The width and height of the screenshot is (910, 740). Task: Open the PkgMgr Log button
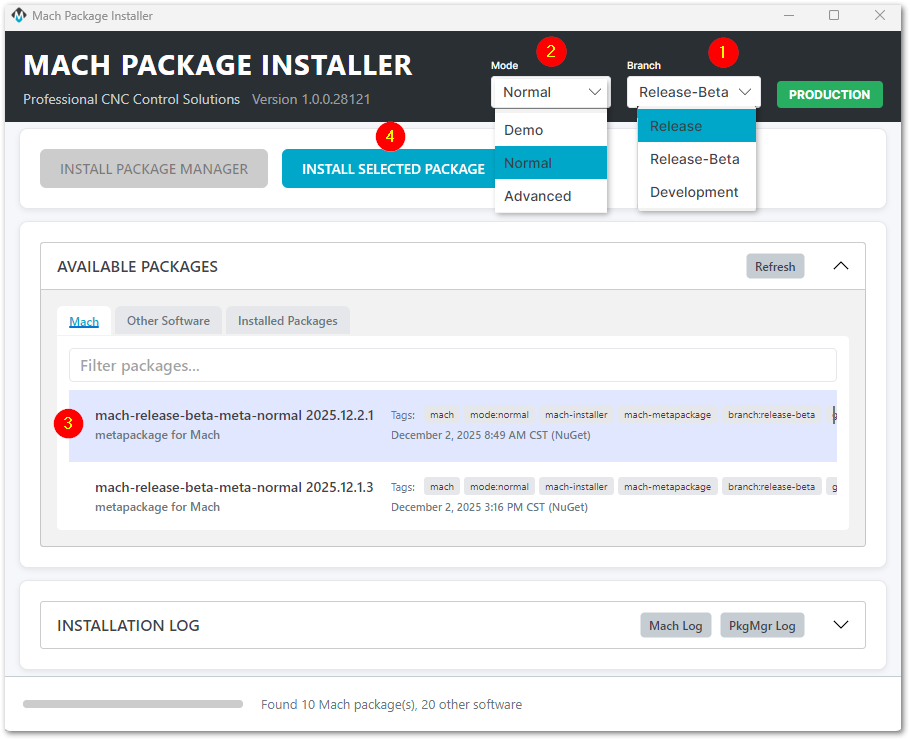coord(762,626)
